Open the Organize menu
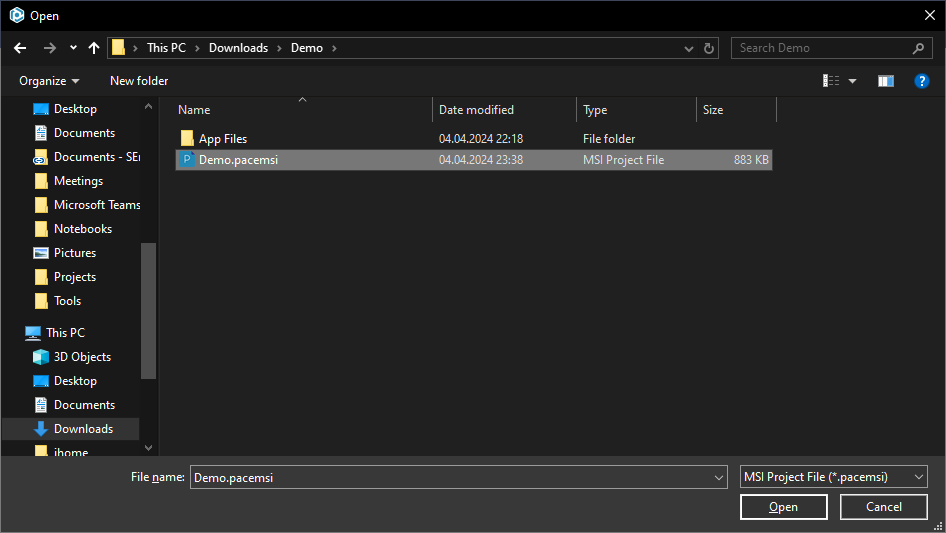Screen dimensions: 946x533 [49, 81]
